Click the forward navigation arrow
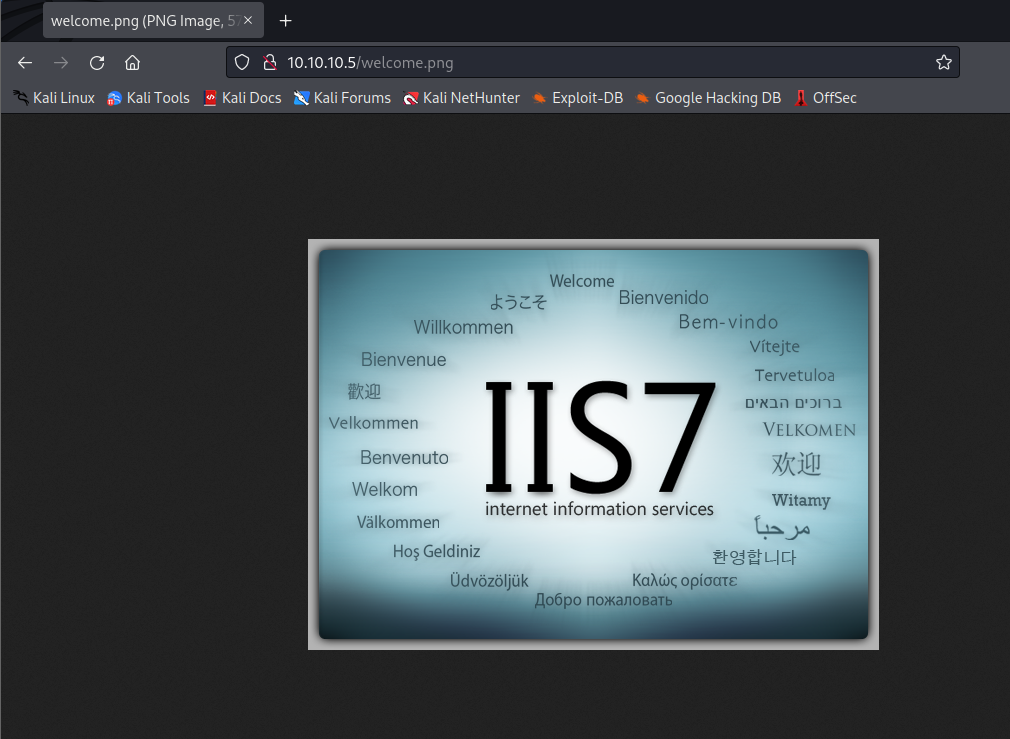1010x739 pixels. (61, 62)
